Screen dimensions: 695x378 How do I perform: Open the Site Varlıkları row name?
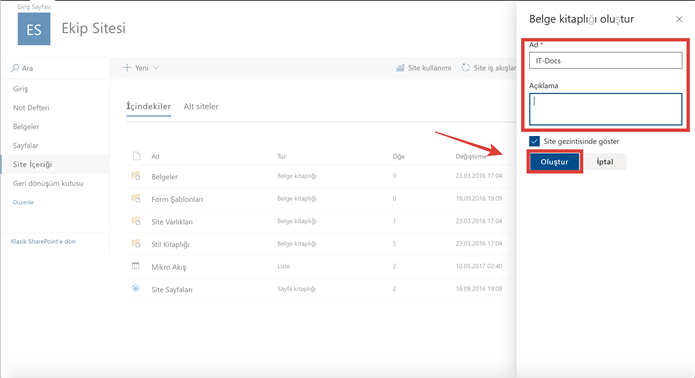click(172, 222)
